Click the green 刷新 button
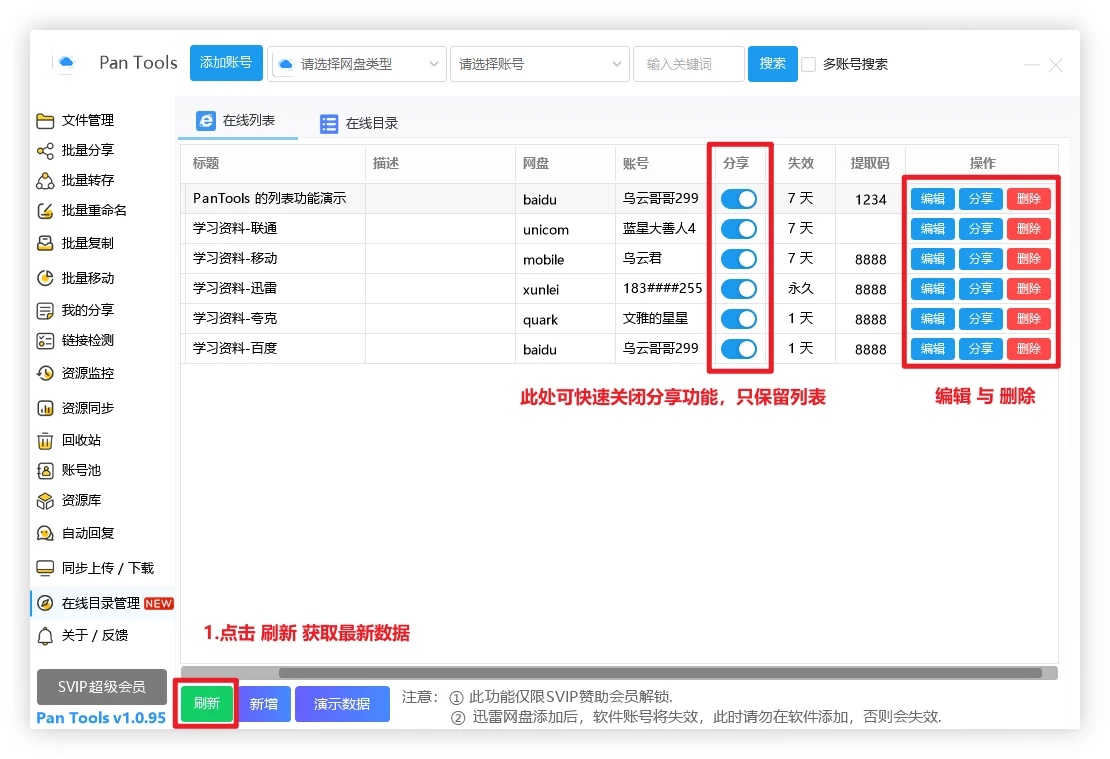The height and width of the screenshot is (759, 1110). tap(207, 704)
